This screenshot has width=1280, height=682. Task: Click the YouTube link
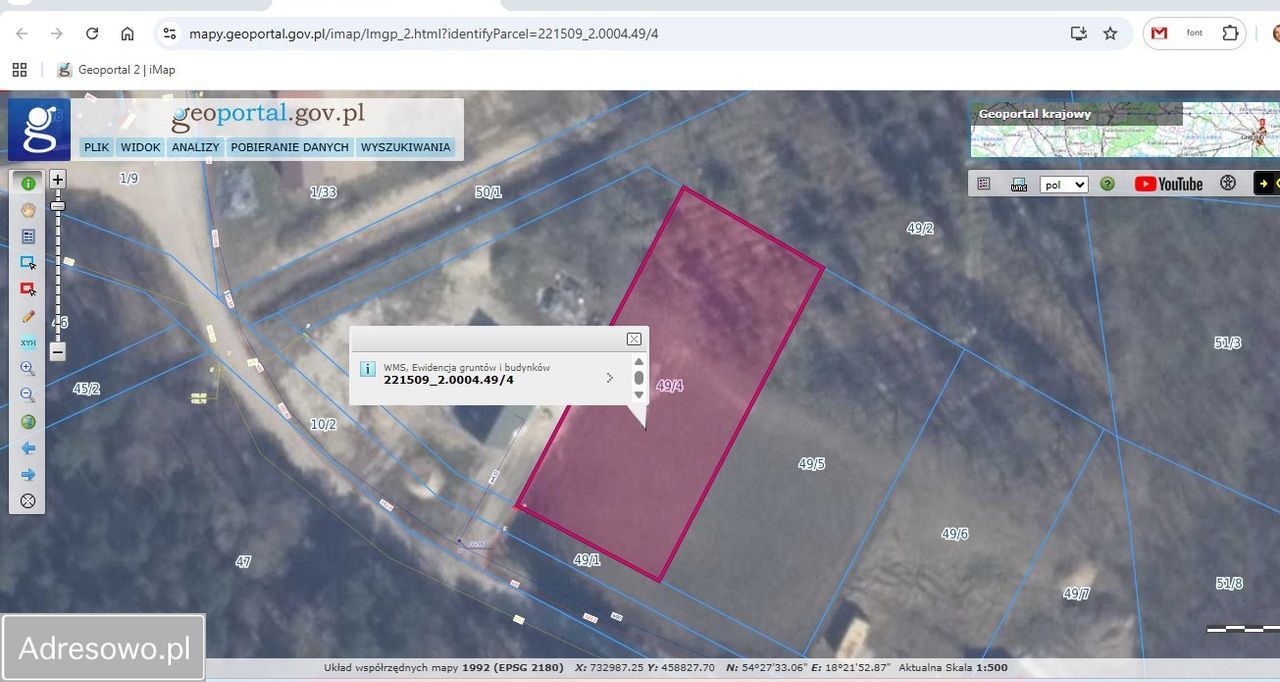click(x=1168, y=184)
